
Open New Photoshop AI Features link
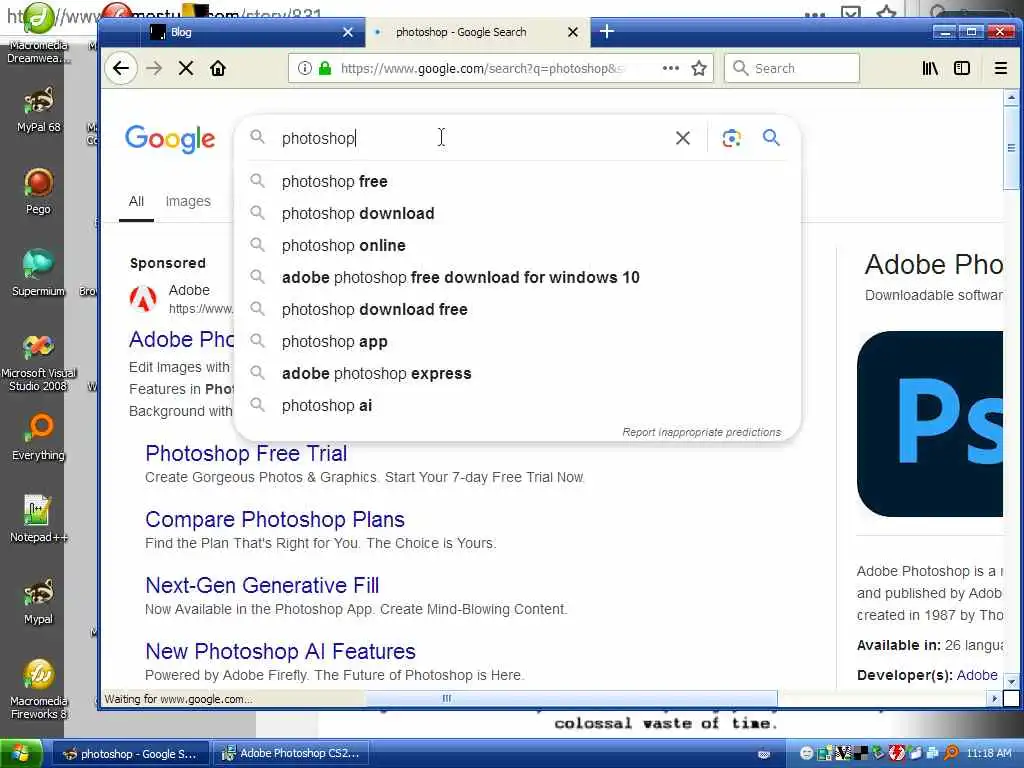(x=280, y=651)
